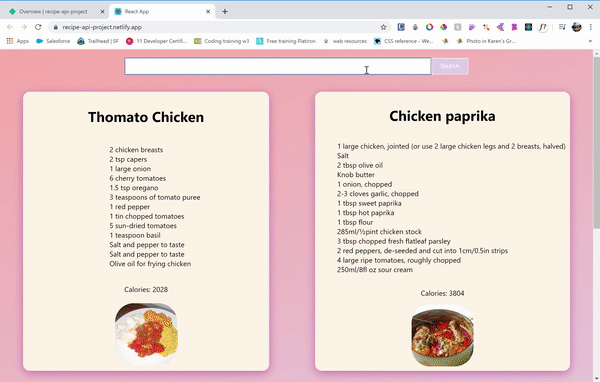Image resolution: width=600 pixels, height=382 pixels.
Task: Open the web resources bookmark
Action: coord(345,41)
